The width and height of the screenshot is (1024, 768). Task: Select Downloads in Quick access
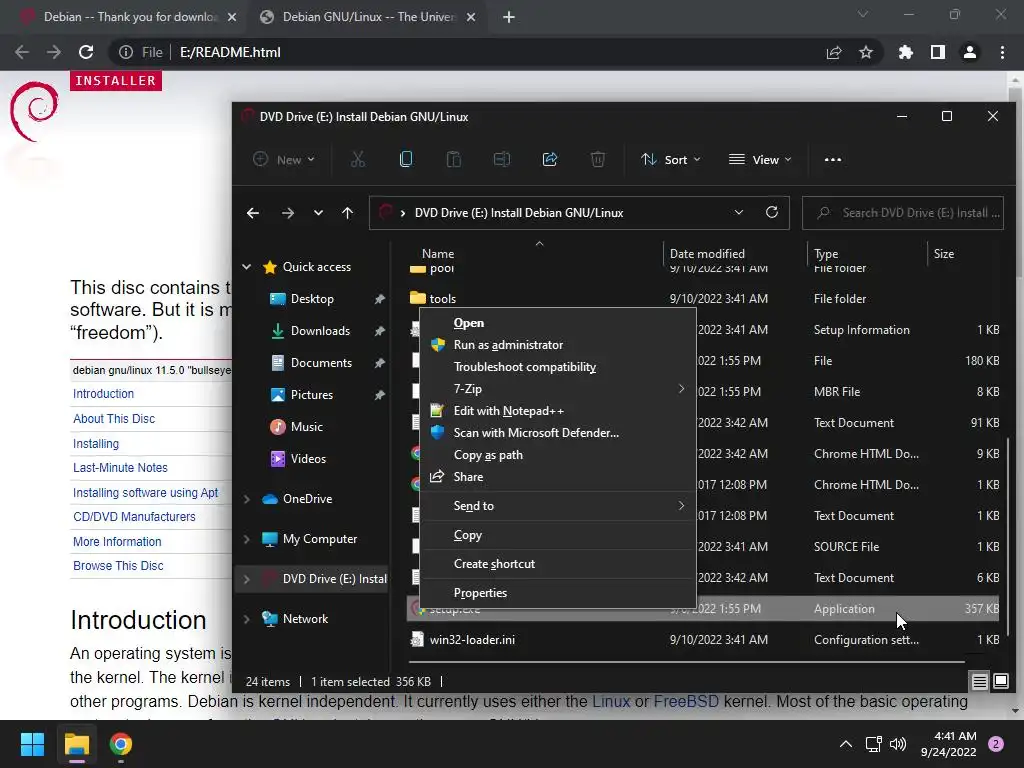(x=320, y=331)
